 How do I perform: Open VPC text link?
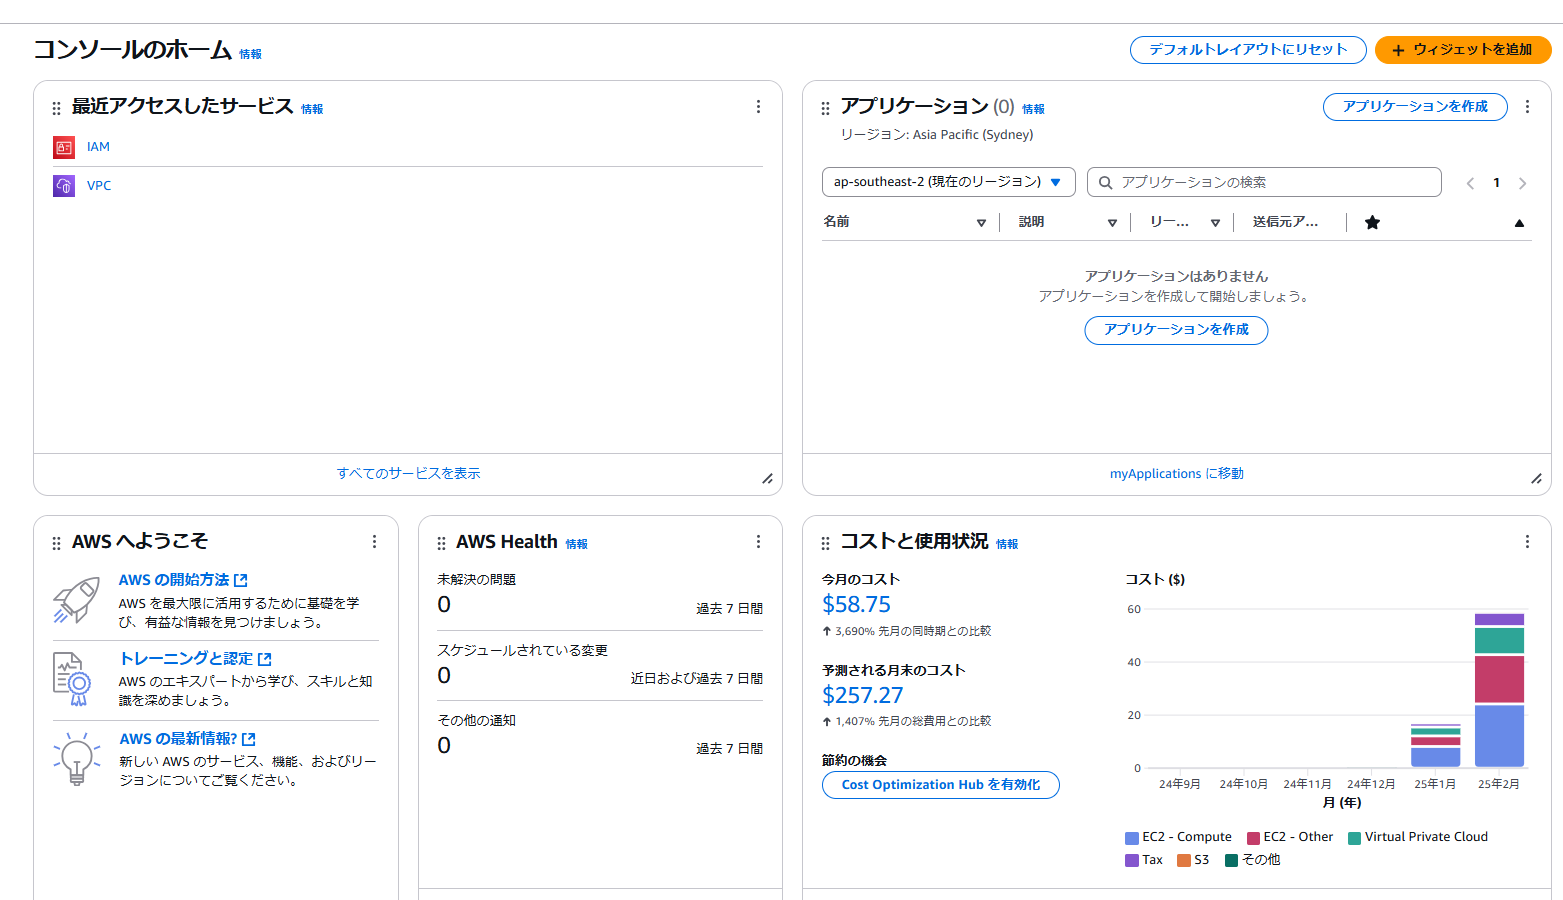[x=99, y=186]
